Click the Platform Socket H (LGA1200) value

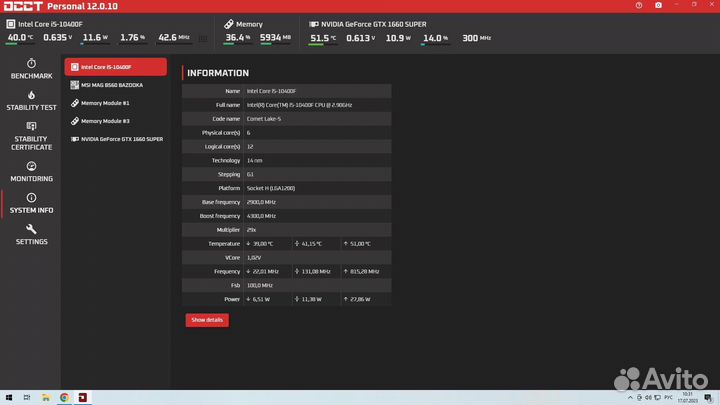pos(271,188)
